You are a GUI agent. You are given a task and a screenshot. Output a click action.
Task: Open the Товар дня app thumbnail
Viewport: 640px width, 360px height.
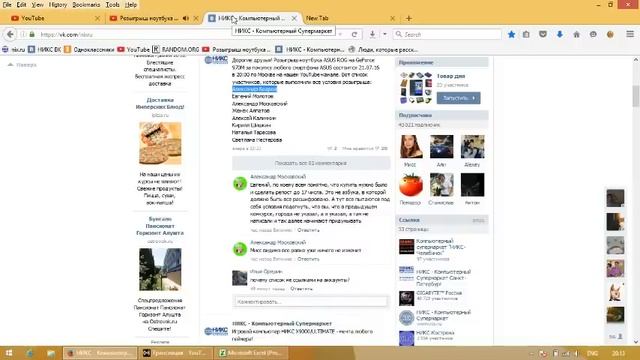416,88
